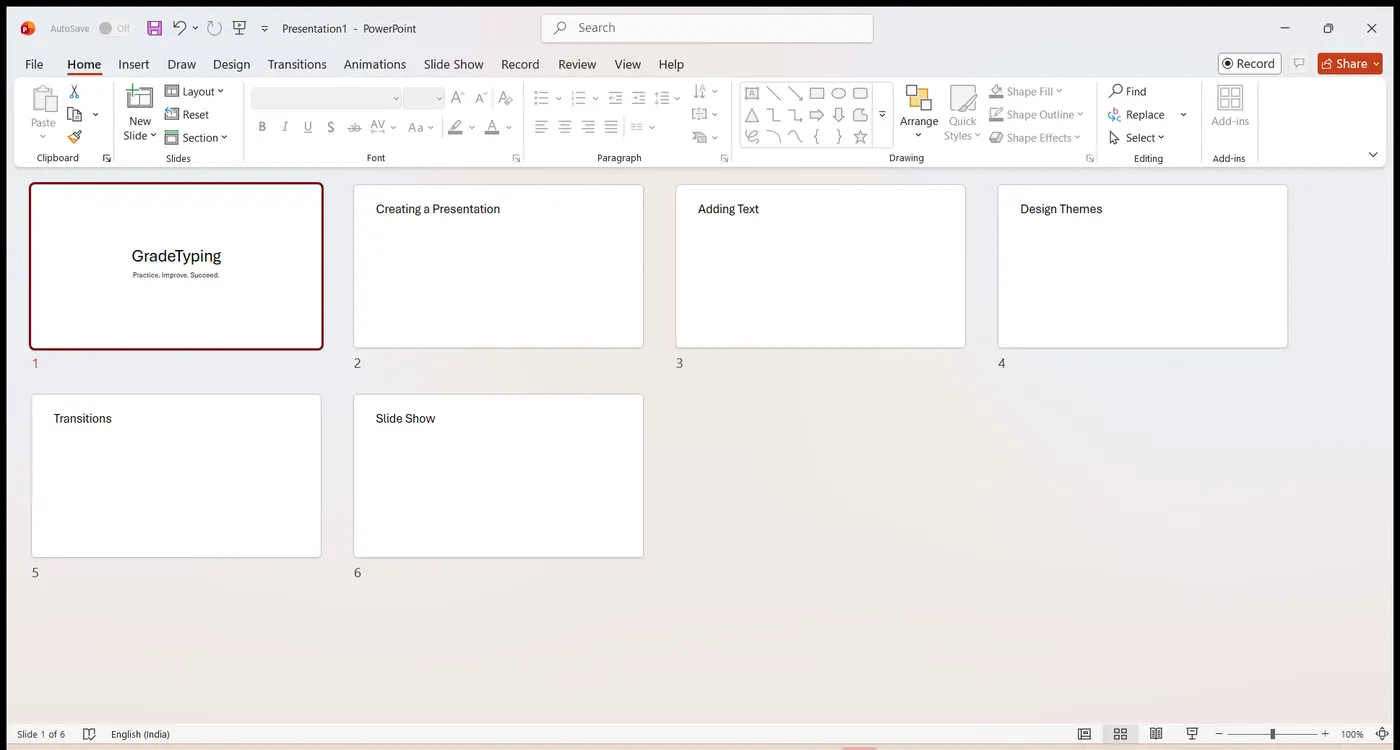Viewport: 1400px width, 750px height.
Task: Toggle Underline formatting
Action: [308, 127]
